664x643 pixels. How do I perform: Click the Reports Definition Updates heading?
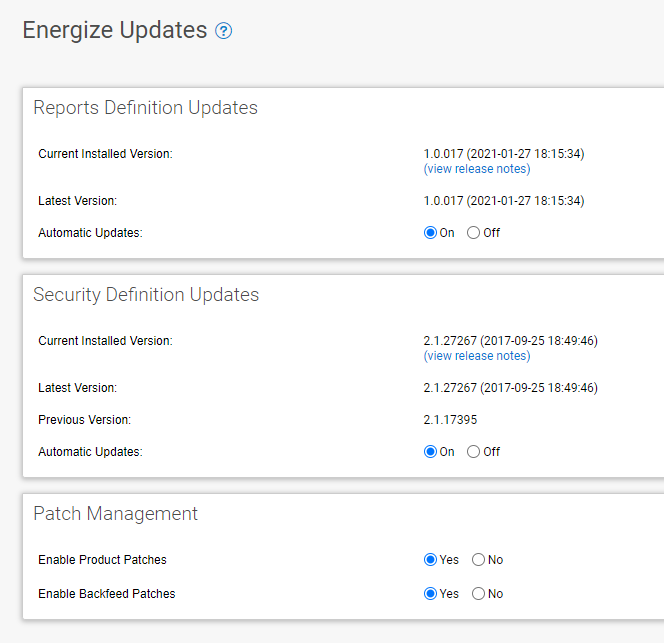coord(145,108)
